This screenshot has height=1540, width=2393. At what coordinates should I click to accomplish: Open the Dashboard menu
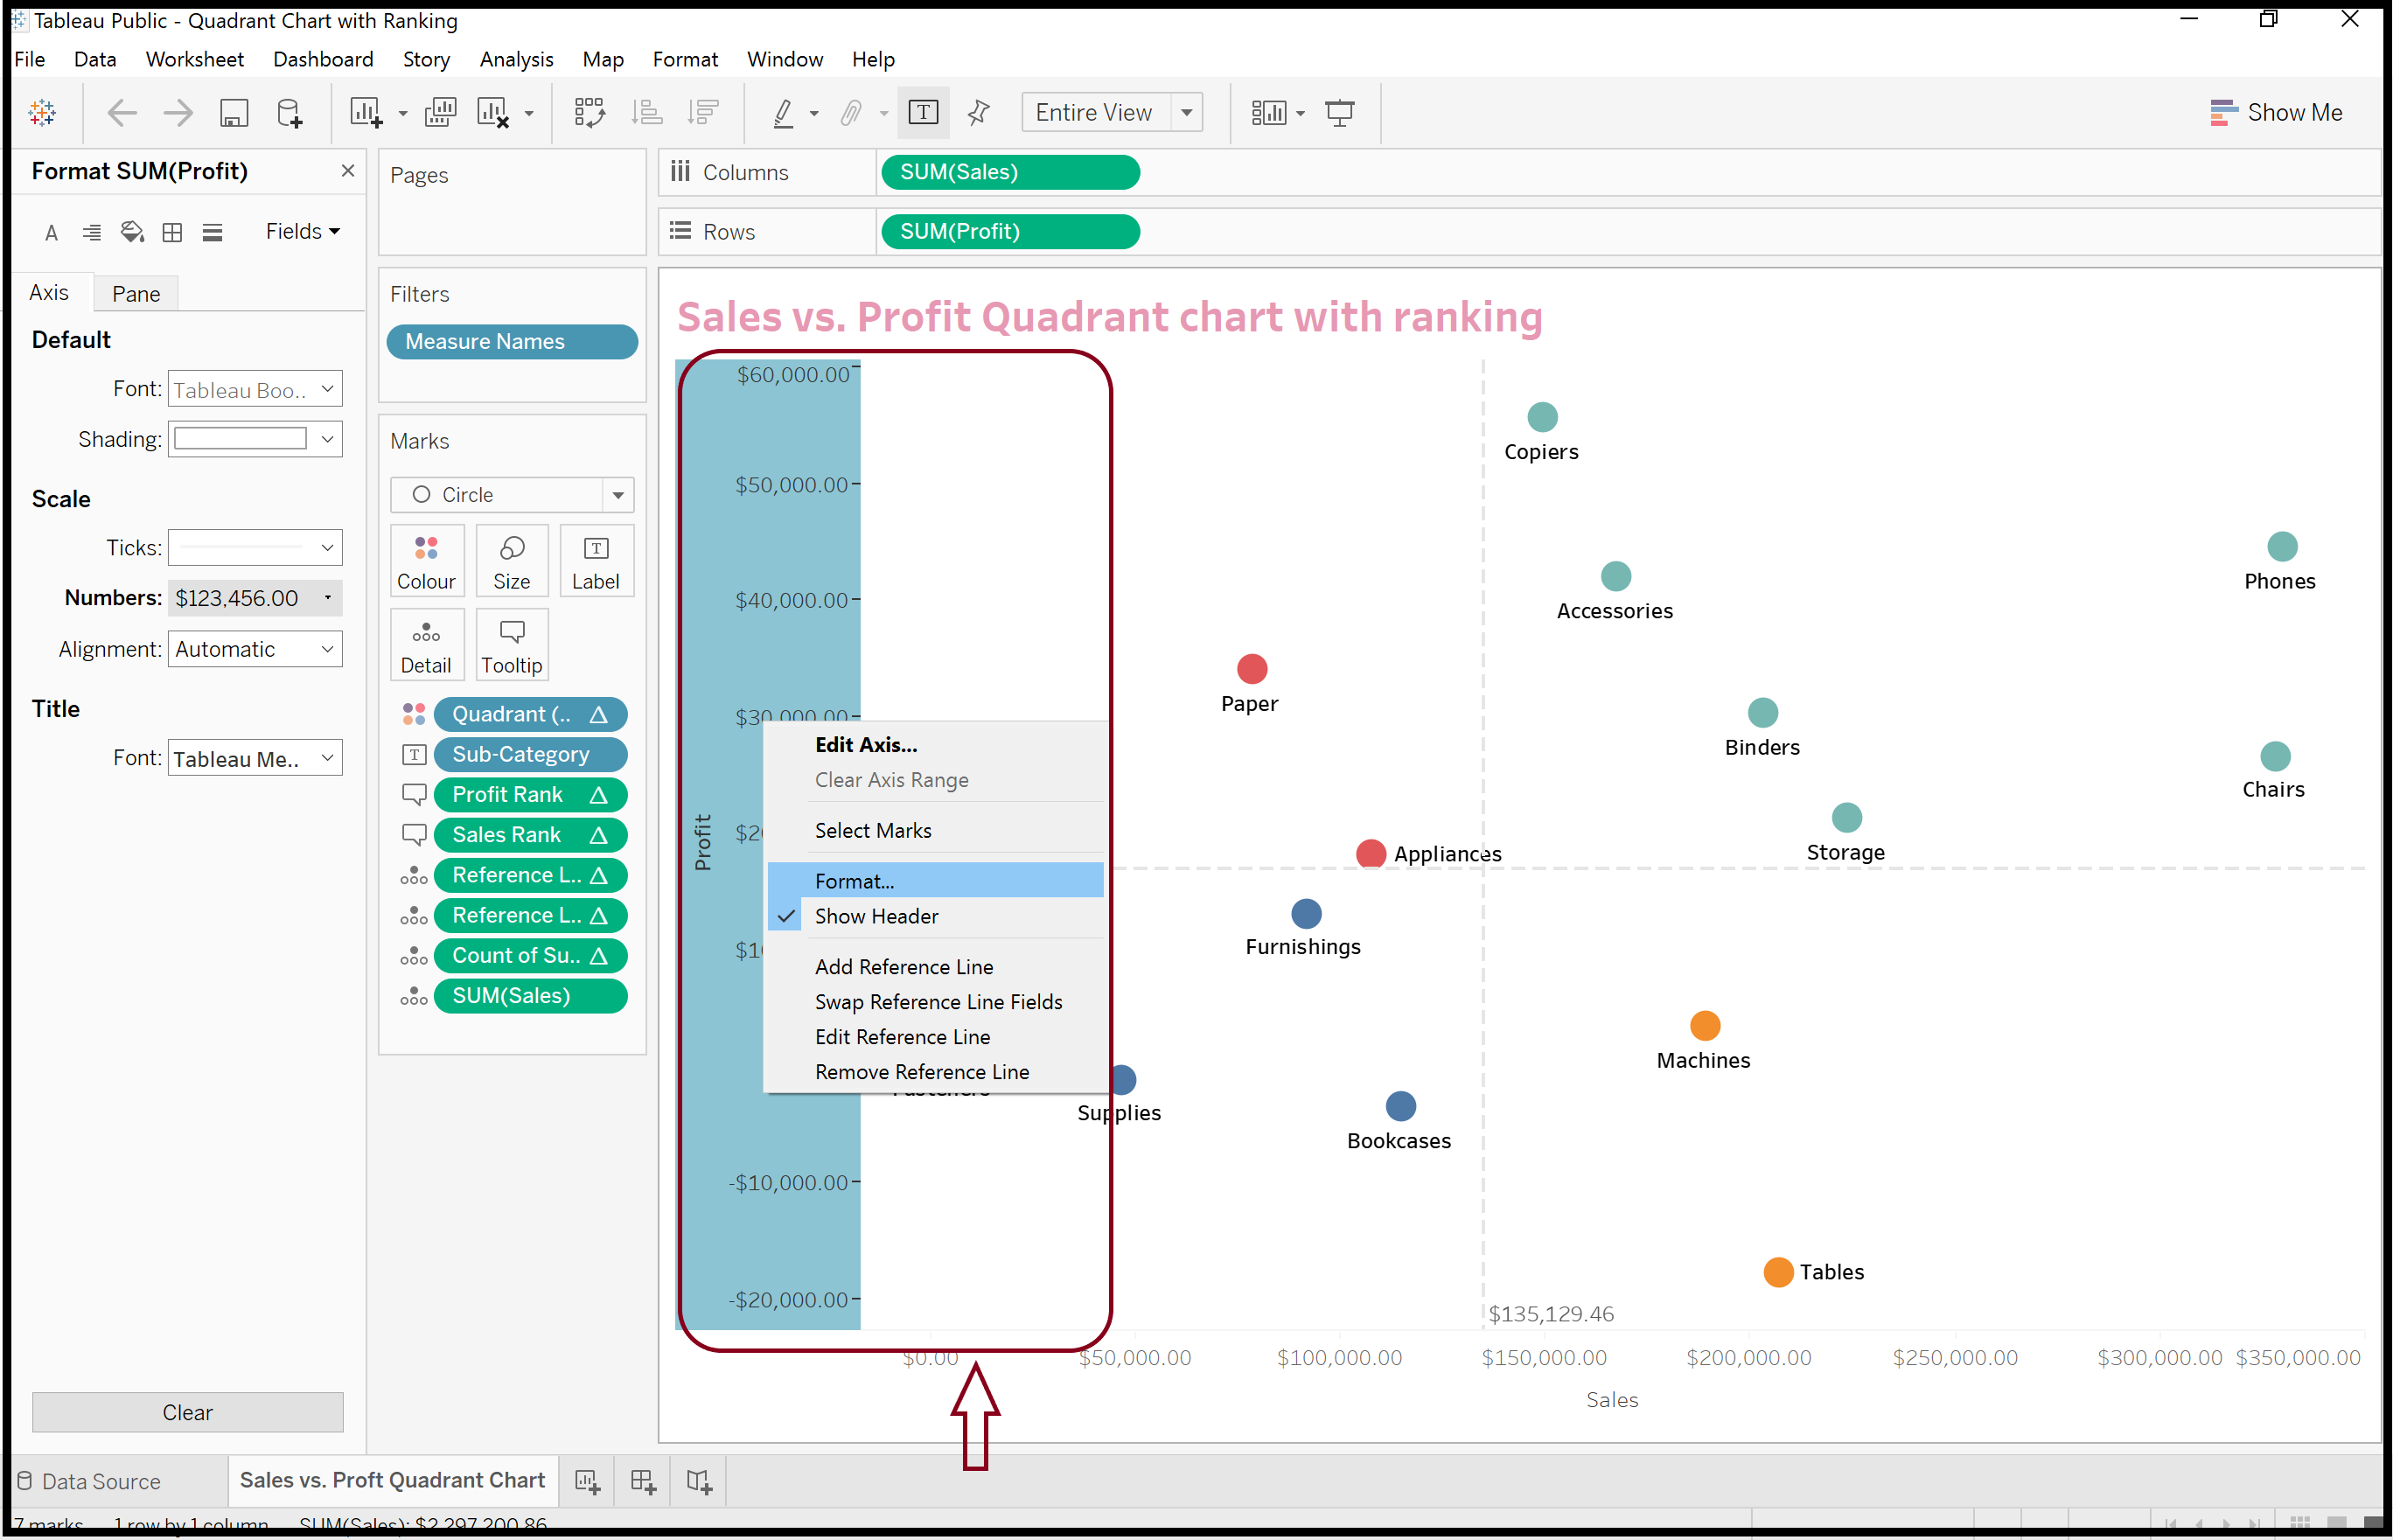click(323, 59)
